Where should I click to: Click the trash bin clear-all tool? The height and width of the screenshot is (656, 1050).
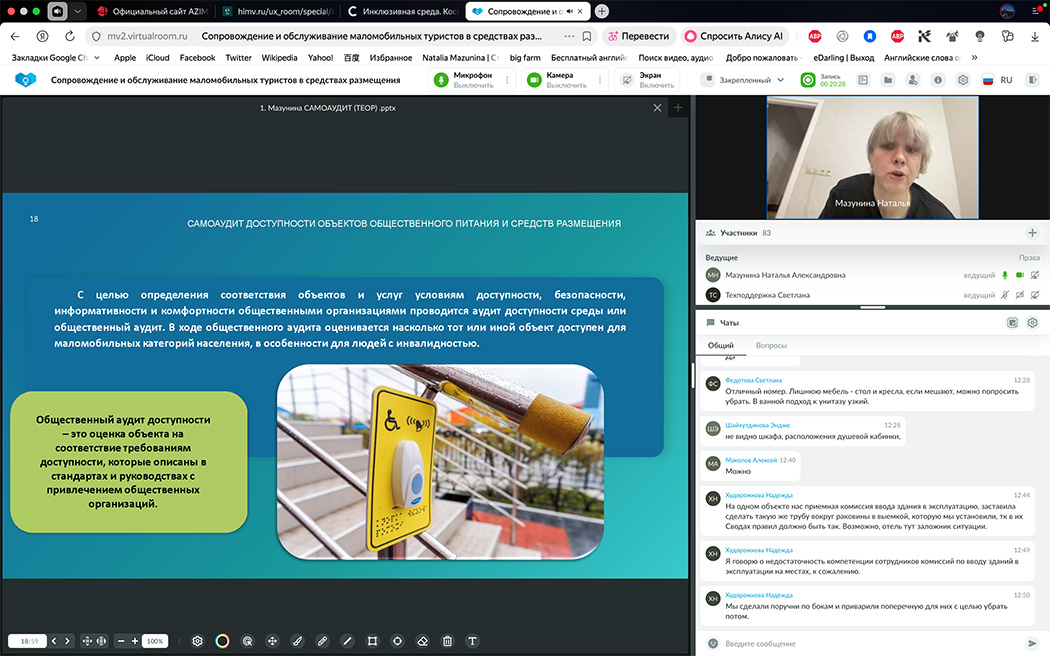pyautogui.click(x=447, y=641)
